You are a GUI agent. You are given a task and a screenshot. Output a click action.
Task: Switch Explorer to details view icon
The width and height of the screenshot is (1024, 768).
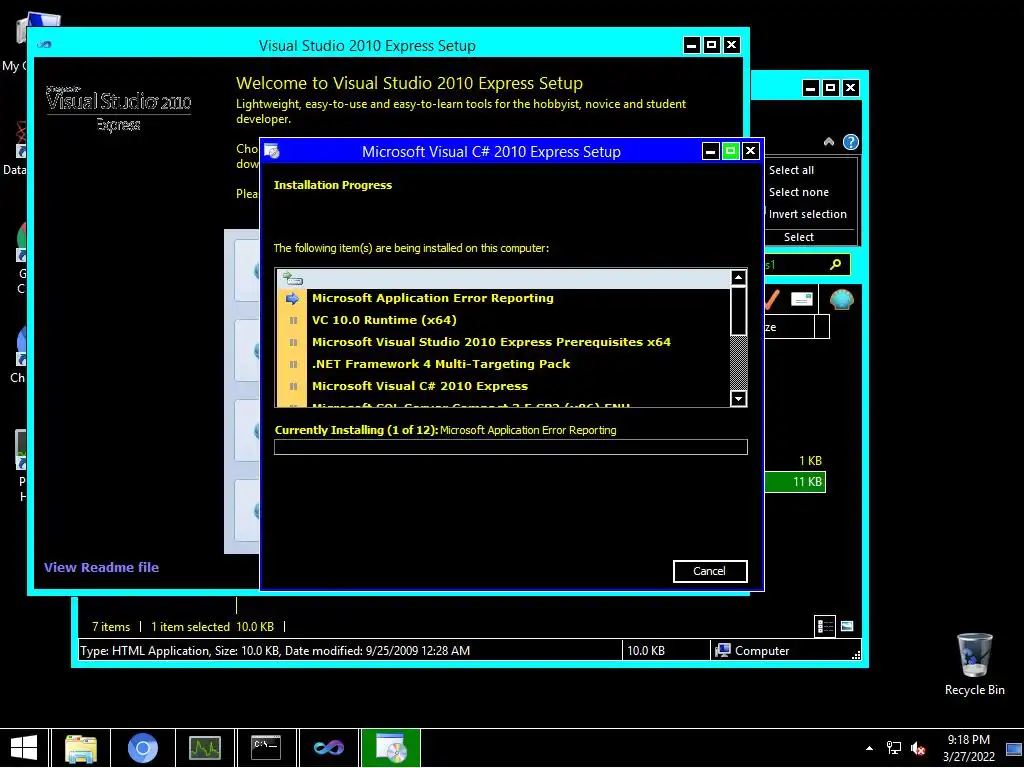(x=825, y=626)
